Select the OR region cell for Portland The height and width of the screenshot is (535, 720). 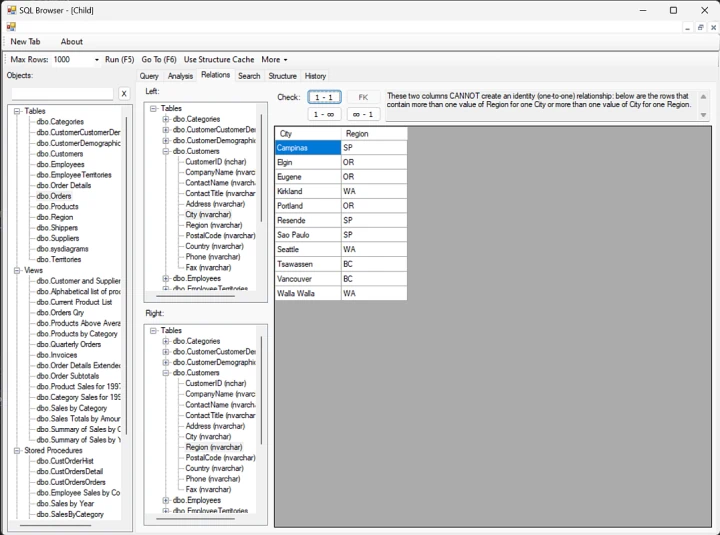[x=374, y=206]
